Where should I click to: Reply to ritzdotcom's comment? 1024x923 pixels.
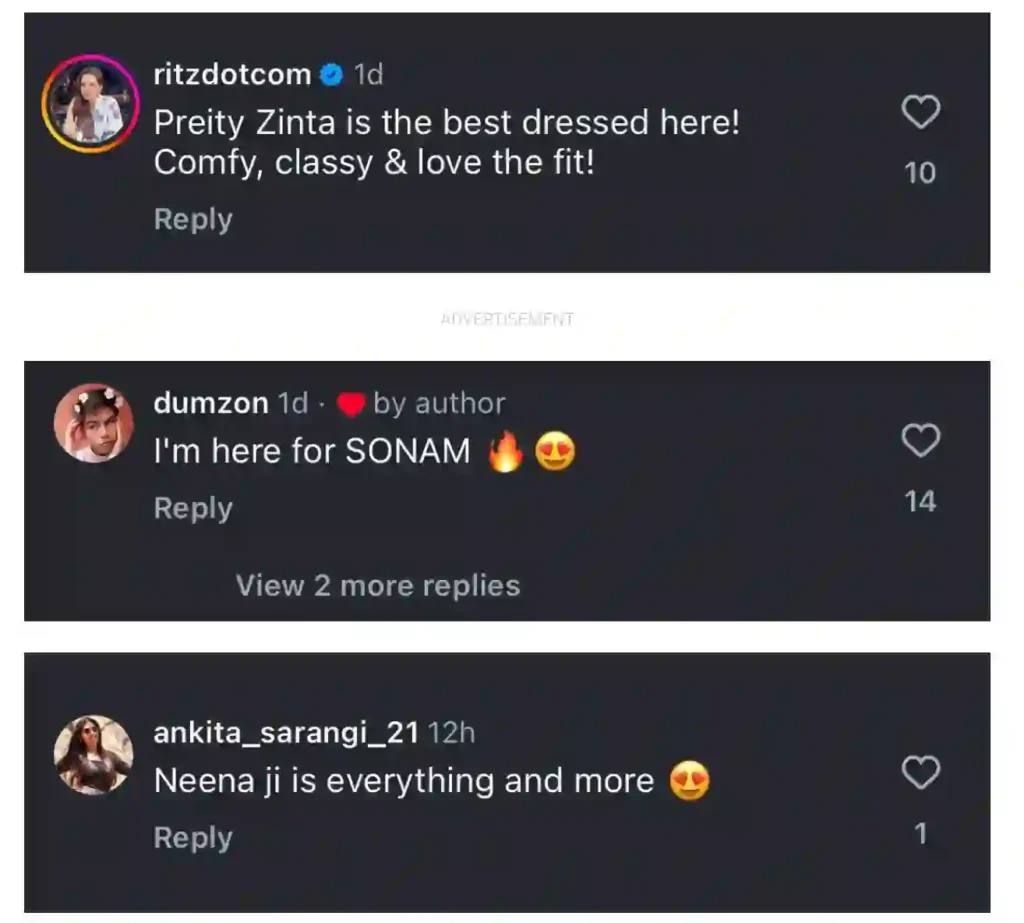[x=192, y=219]
